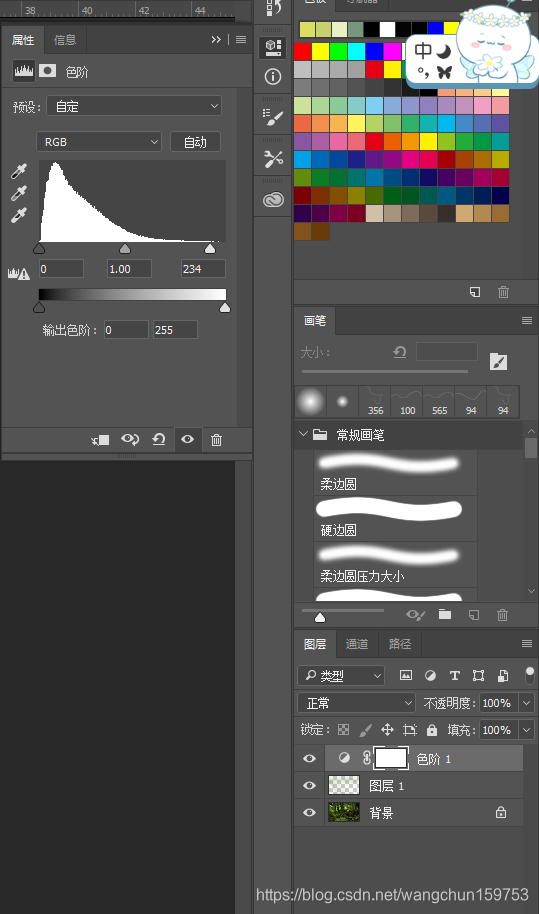Expand Properties panel with double chevron

[x=216, y=39]
